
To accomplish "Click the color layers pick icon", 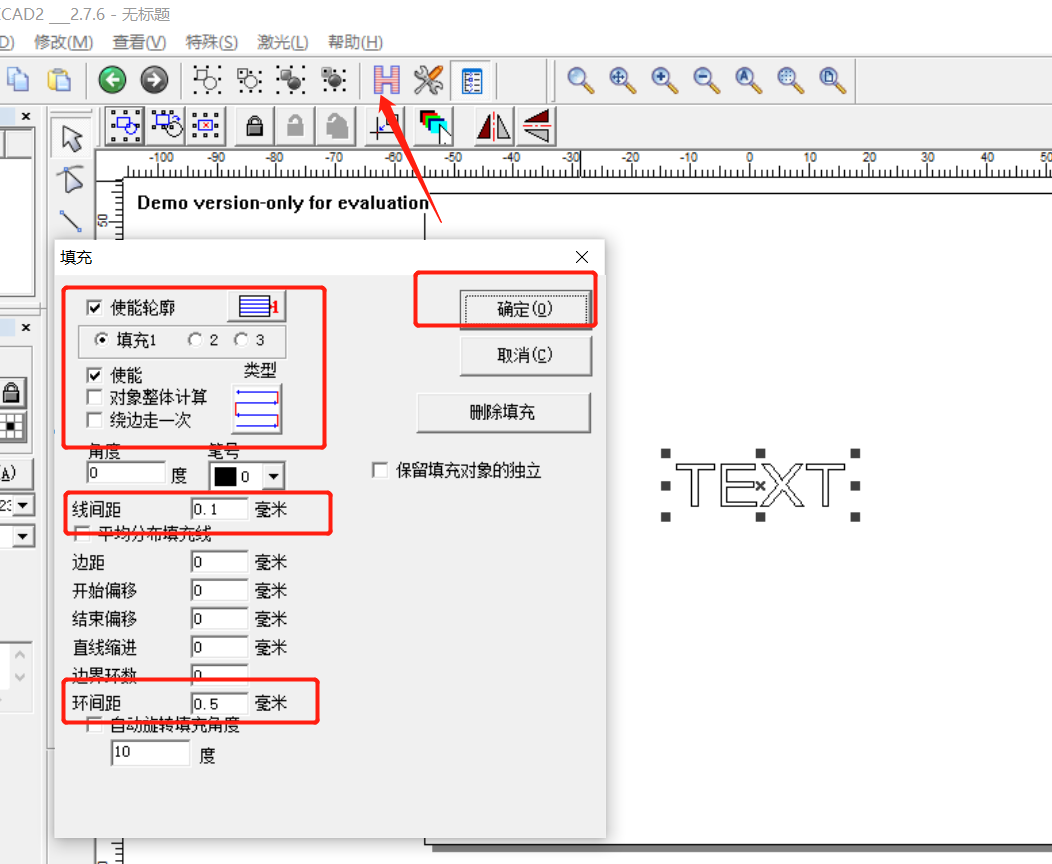I will pyautogui.click(x=435, y=126).
